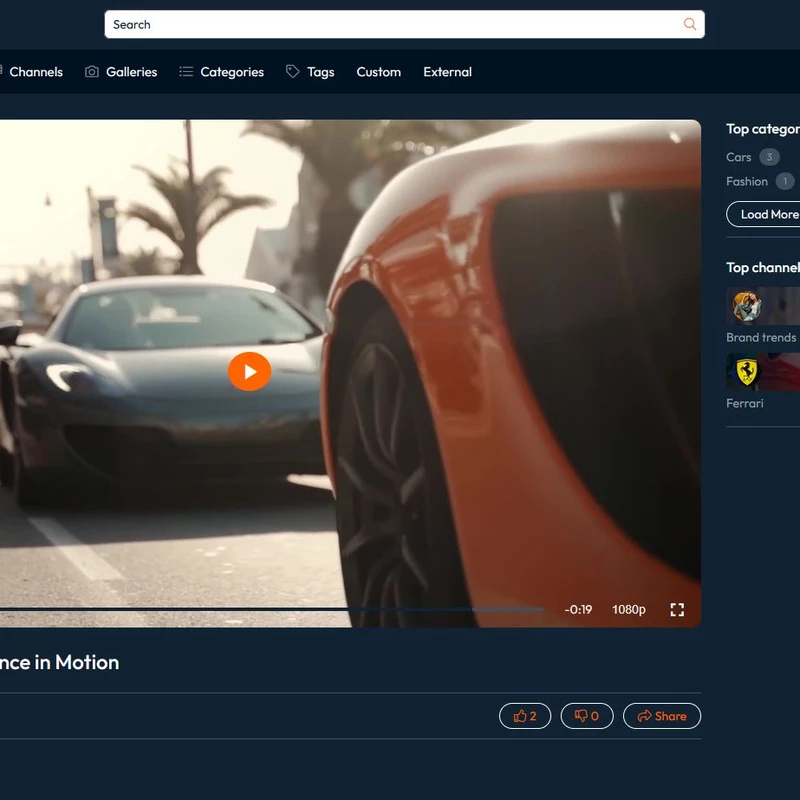Open the Custom menu item
Image resolution: width=800 pixels, height=800 pixels.
pyautogui.click(x=378, y=72)
